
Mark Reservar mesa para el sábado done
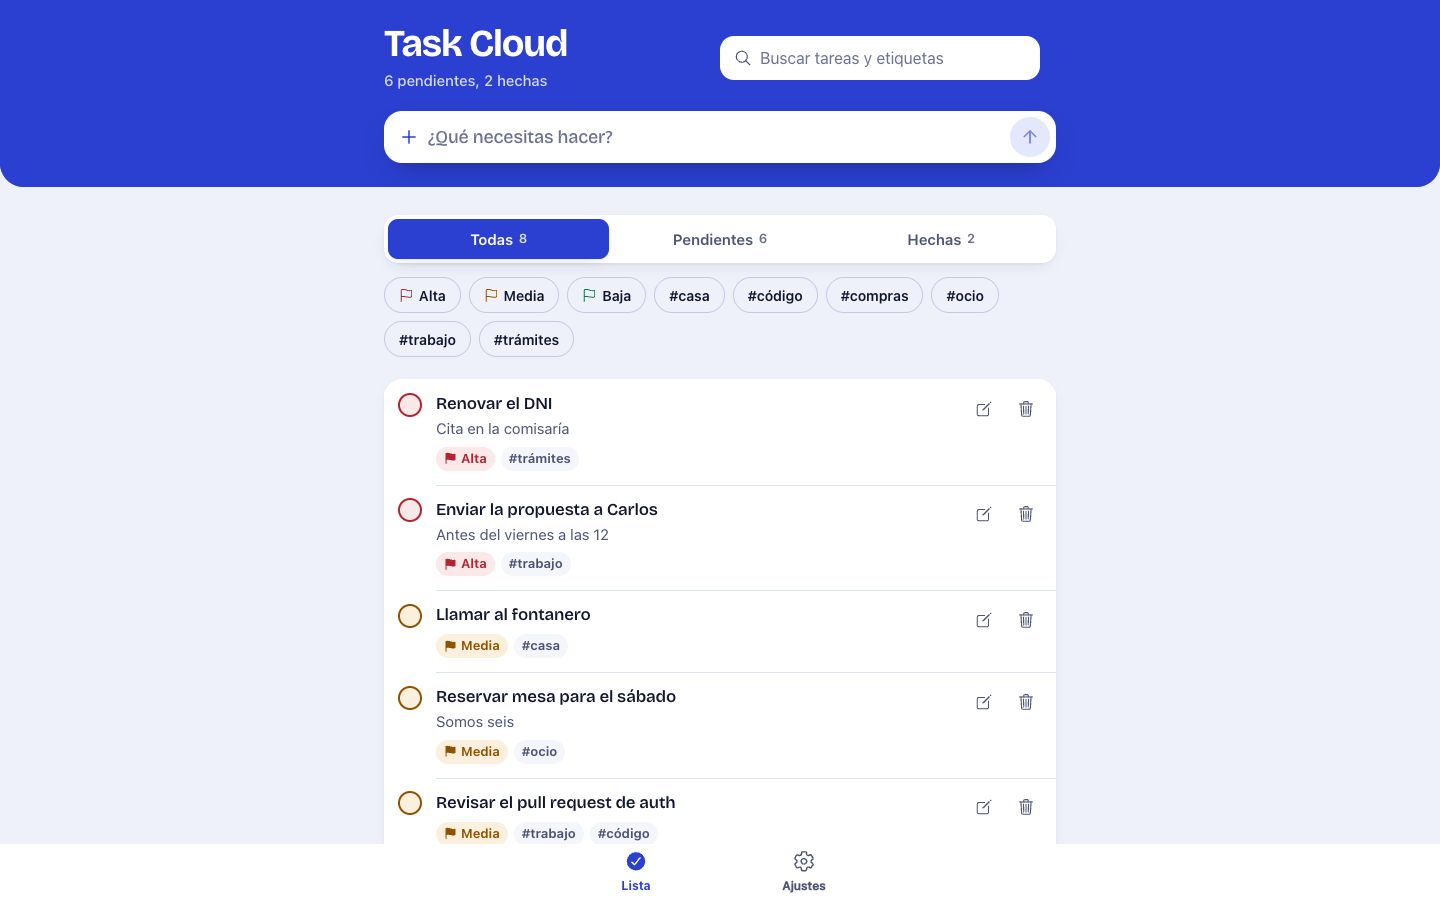(x=410, y=698)
